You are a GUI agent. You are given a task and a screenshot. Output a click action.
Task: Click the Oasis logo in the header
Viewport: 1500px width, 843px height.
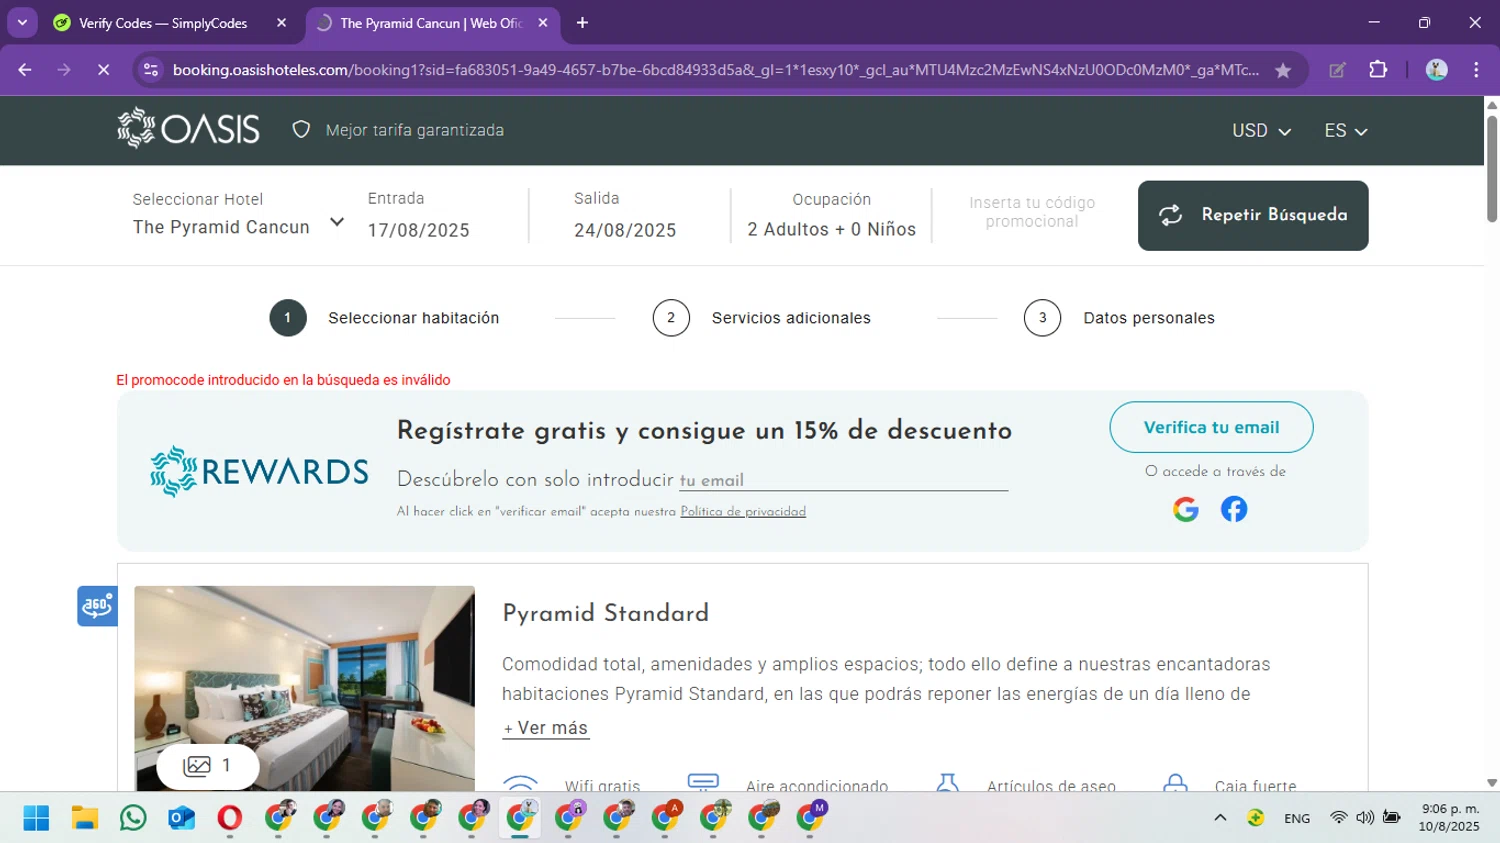point(188,129)
